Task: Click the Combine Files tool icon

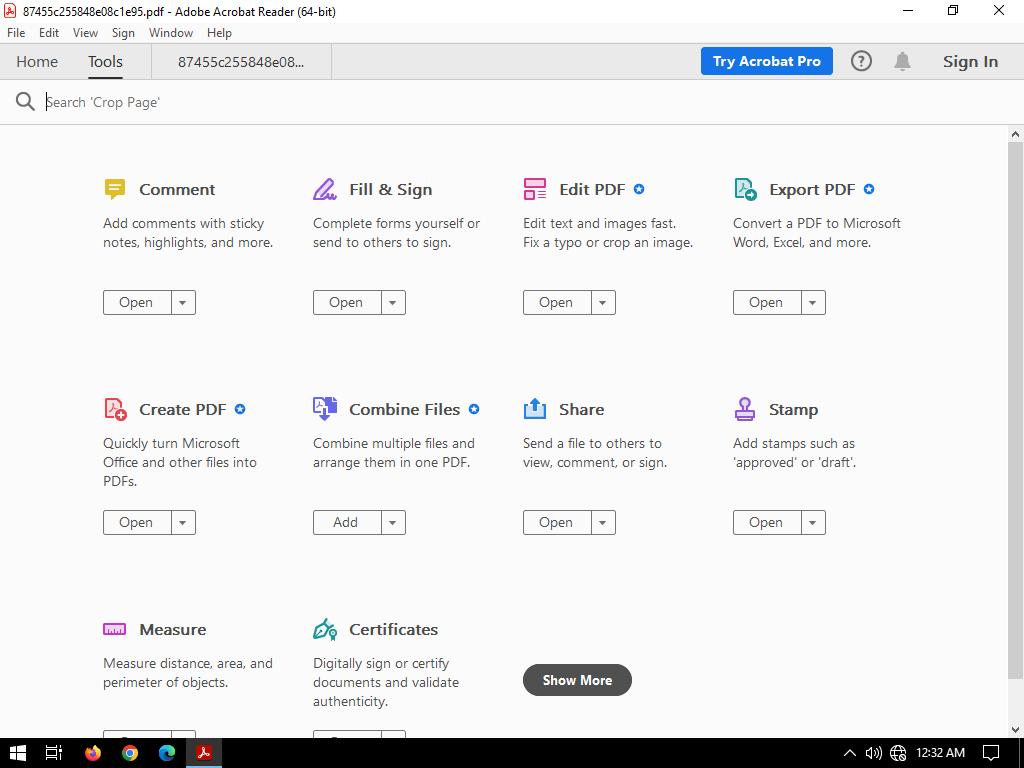Action: pos(325,409)
